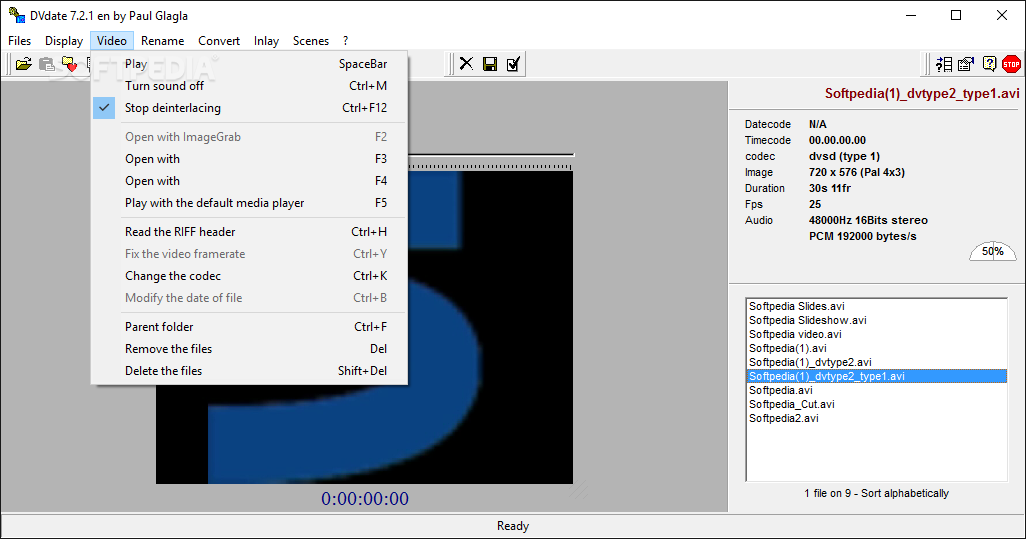This screenshot has width=1026, height=539.
Task: Click the red file title Softpedia(1)_dvtype2_type1.avi
Action: 922,94
